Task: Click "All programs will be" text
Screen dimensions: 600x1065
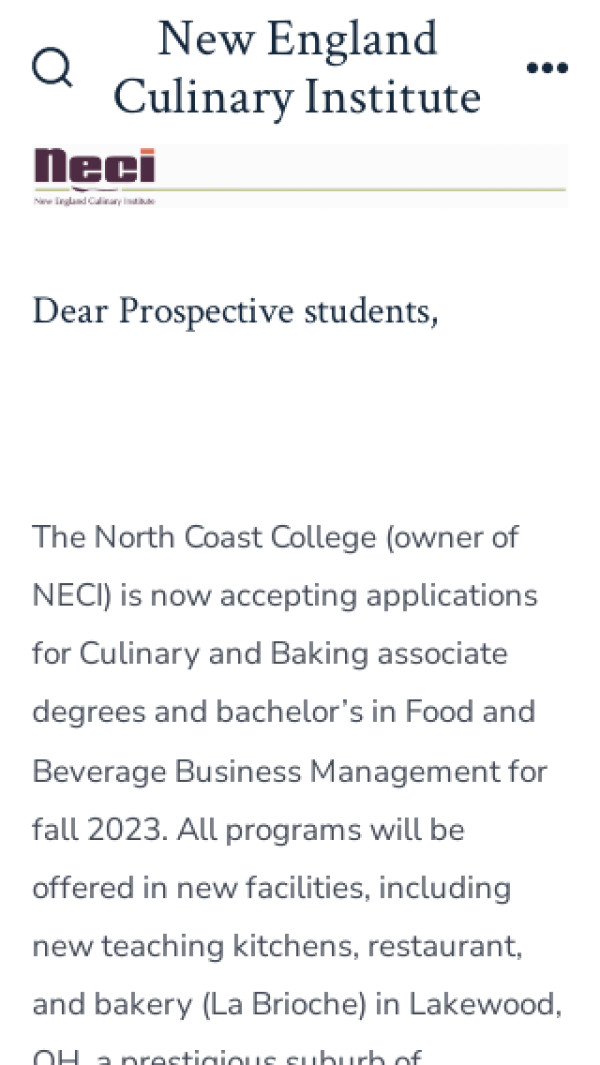Action: point(318,830)
